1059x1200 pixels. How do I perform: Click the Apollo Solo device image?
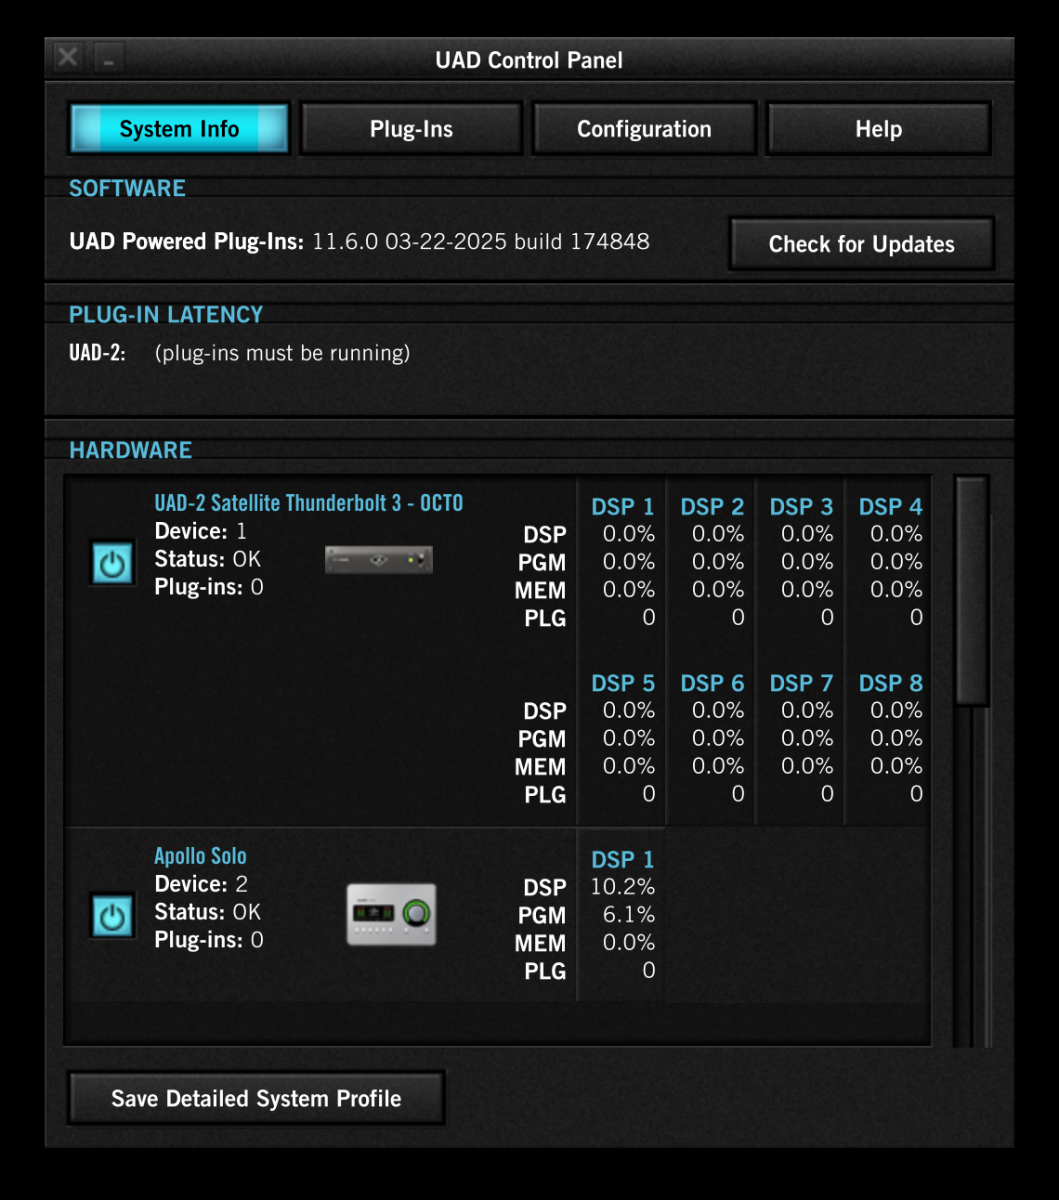391,914
